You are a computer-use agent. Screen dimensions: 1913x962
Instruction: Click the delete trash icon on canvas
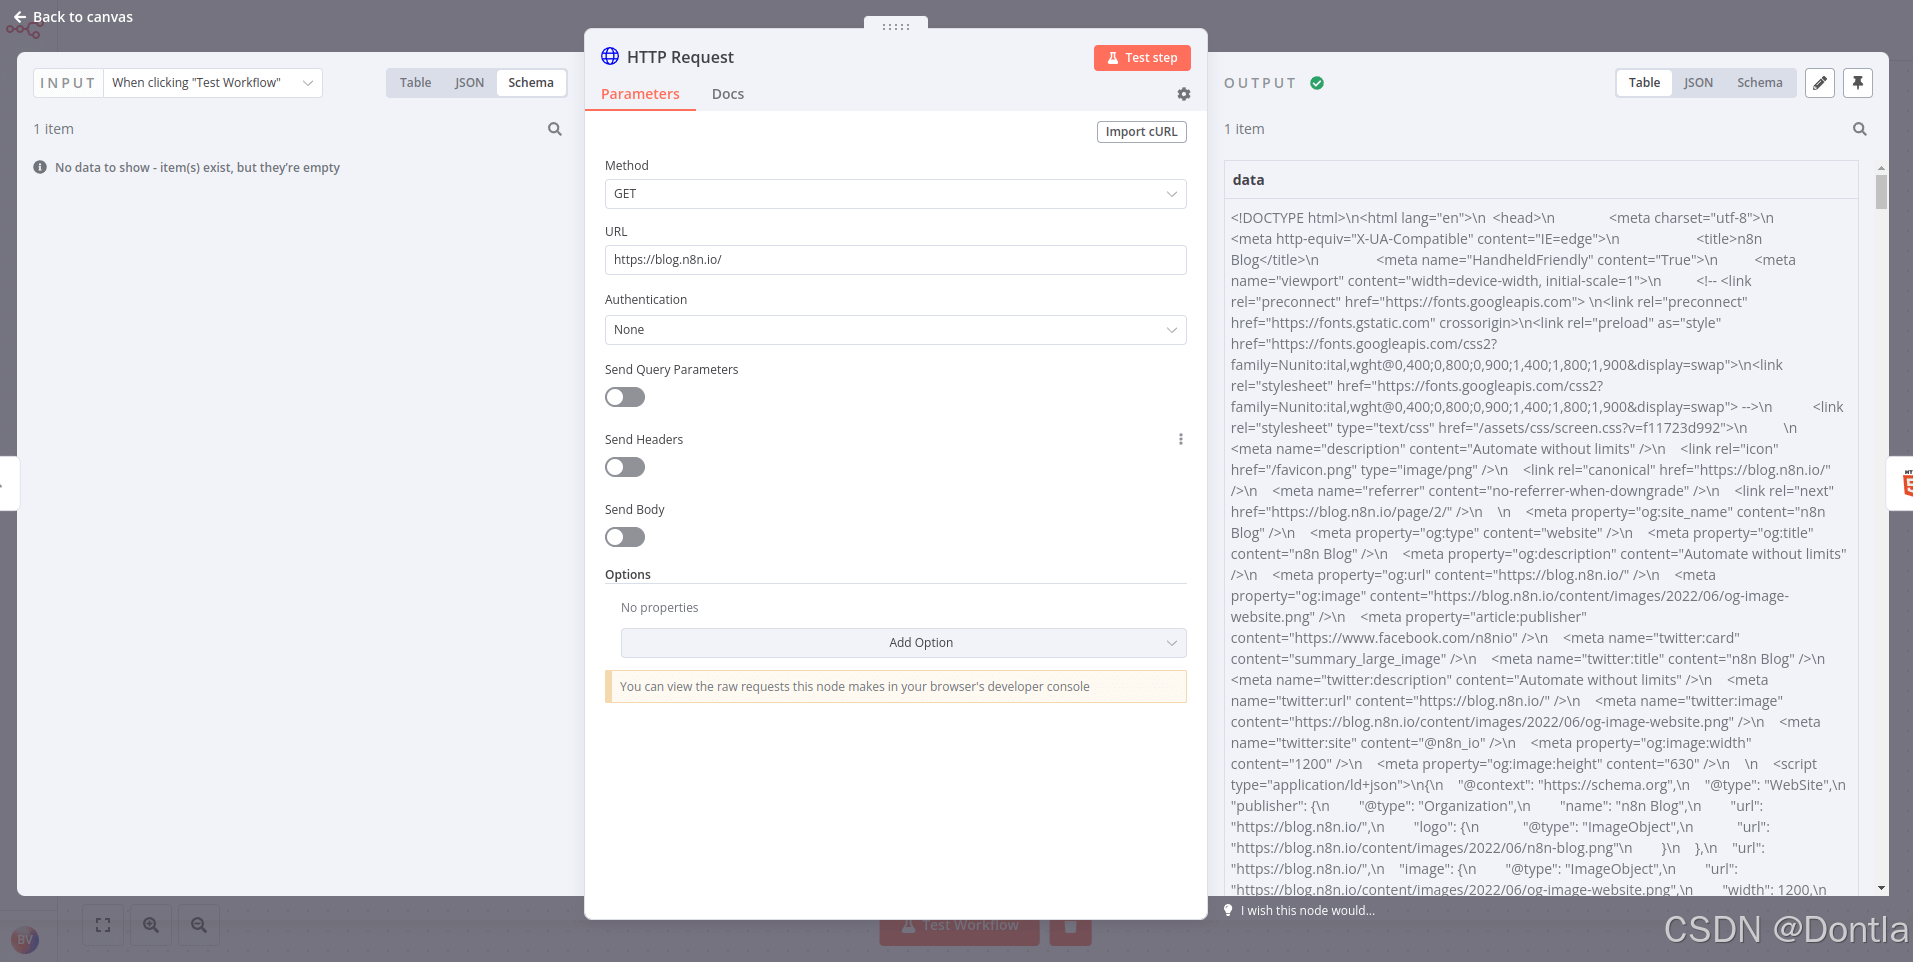point(1070,926)
